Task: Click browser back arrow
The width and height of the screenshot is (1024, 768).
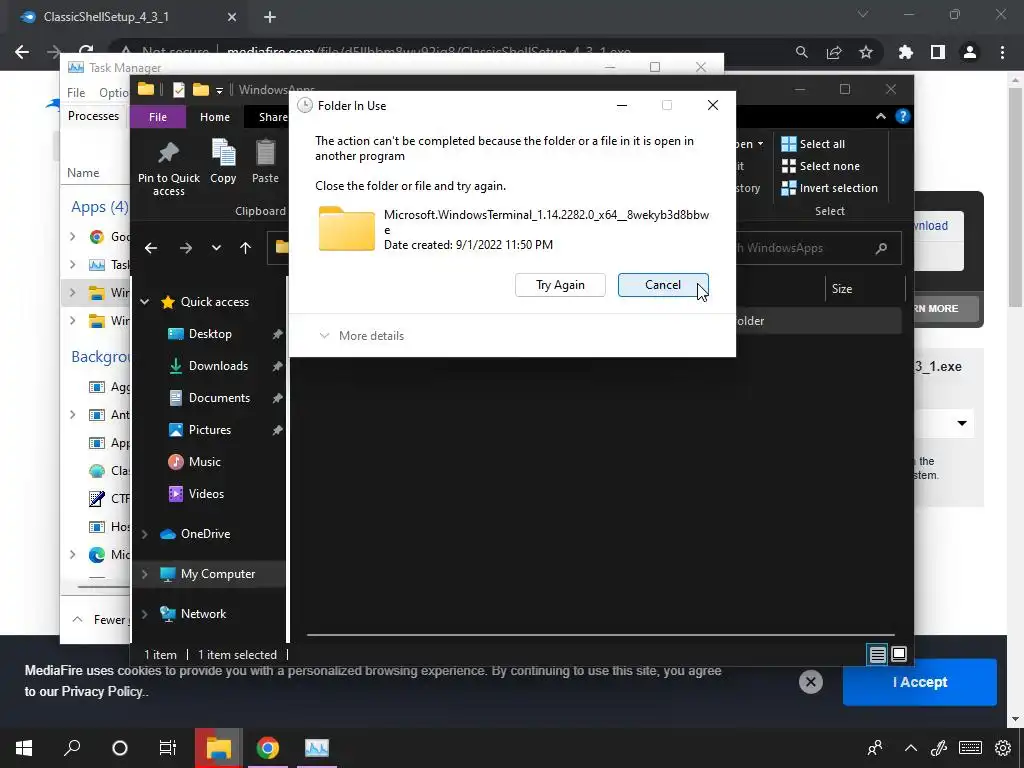Action: point(22,52)
